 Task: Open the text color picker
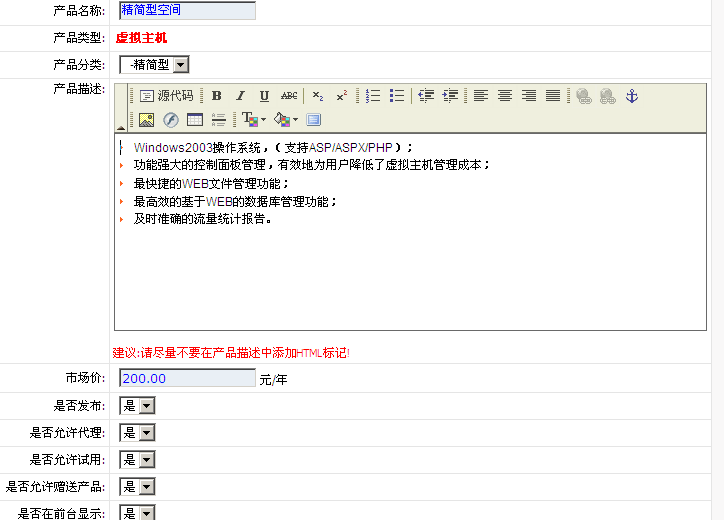(253, 120)
